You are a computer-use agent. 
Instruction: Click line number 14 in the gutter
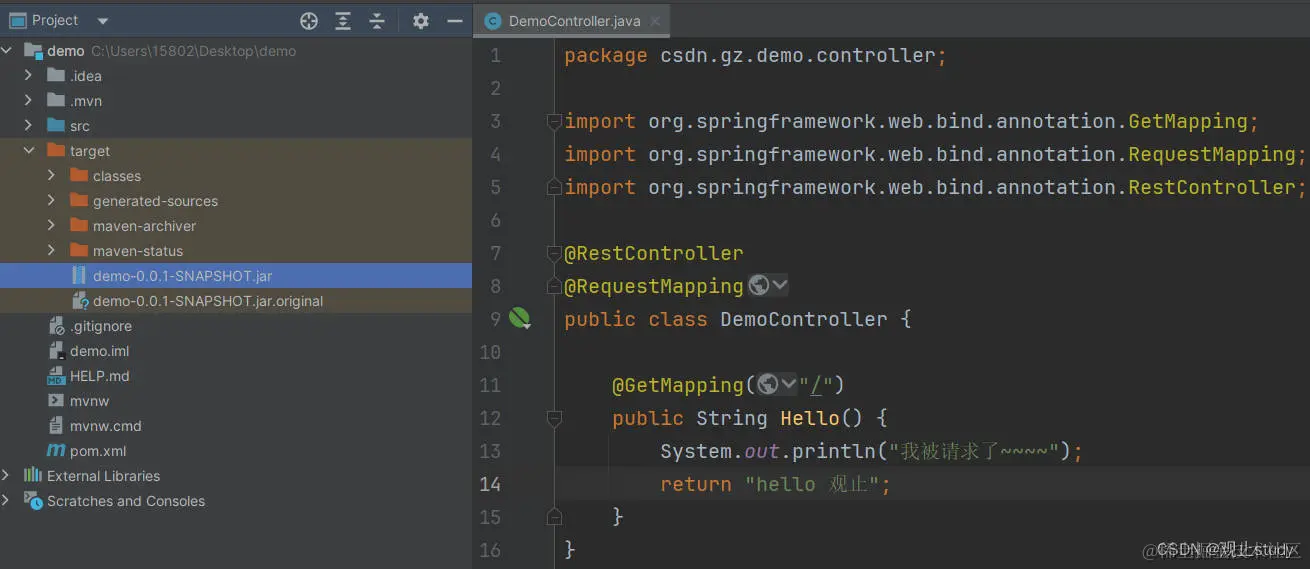coord(490,484)
